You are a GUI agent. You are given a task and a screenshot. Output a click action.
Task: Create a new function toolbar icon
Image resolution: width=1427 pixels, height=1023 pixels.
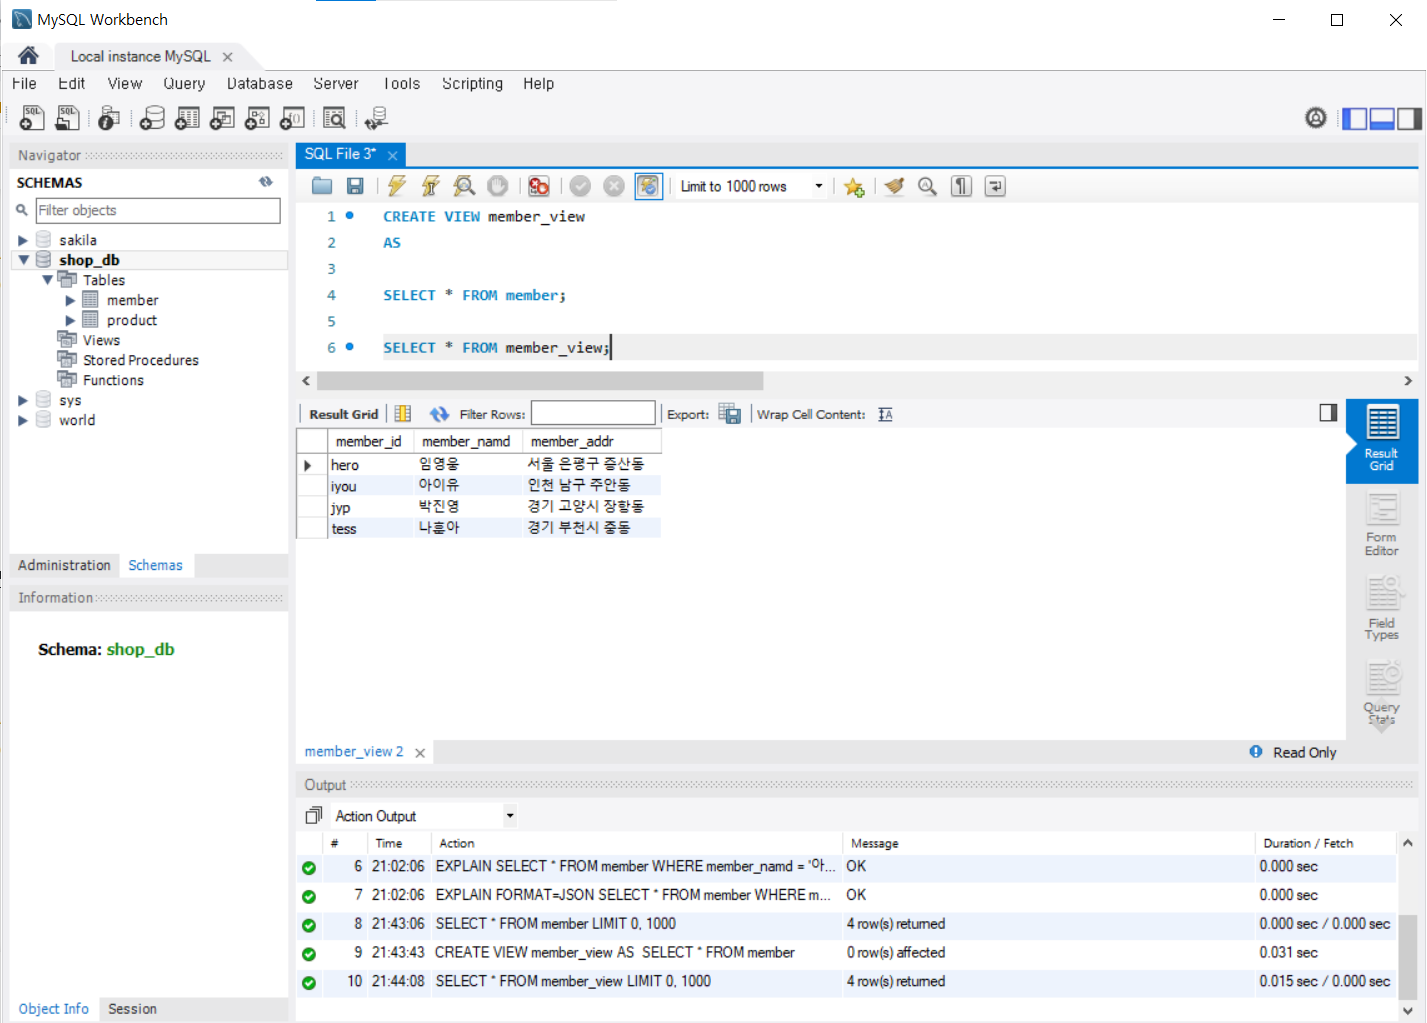click(292, 118)
